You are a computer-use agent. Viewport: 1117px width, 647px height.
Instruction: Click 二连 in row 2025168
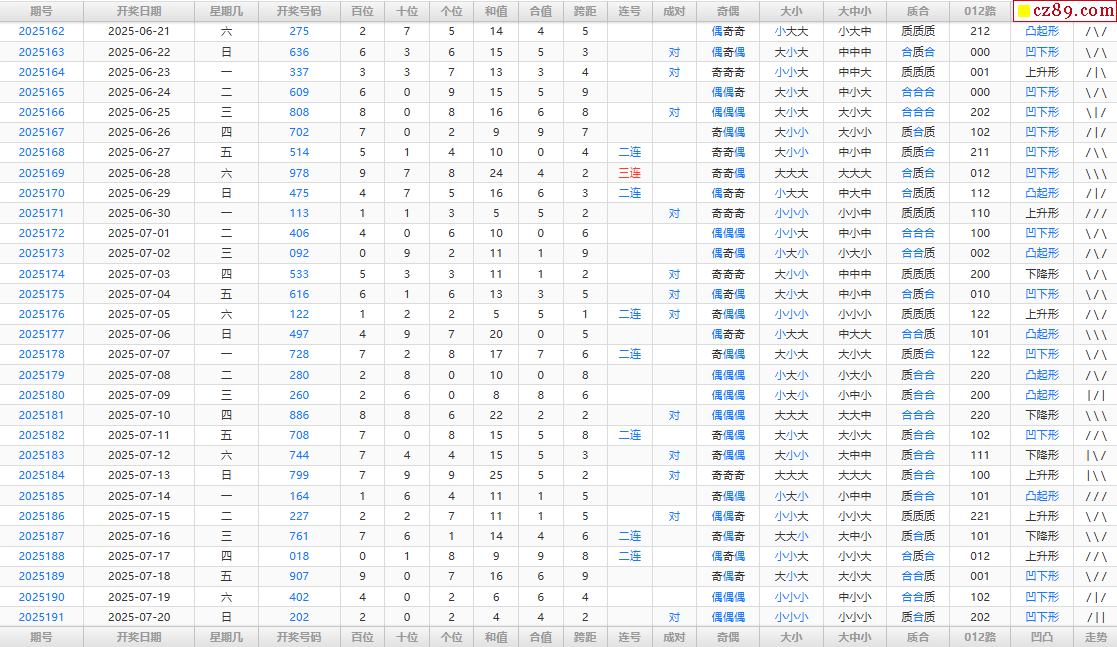[x=630, y=152]
